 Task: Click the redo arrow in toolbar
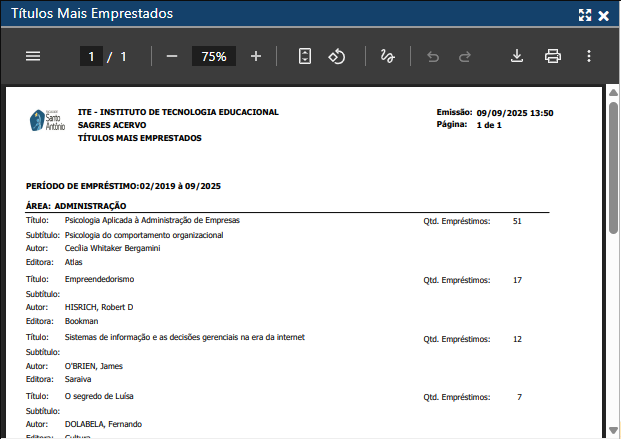tap(465, 57)
